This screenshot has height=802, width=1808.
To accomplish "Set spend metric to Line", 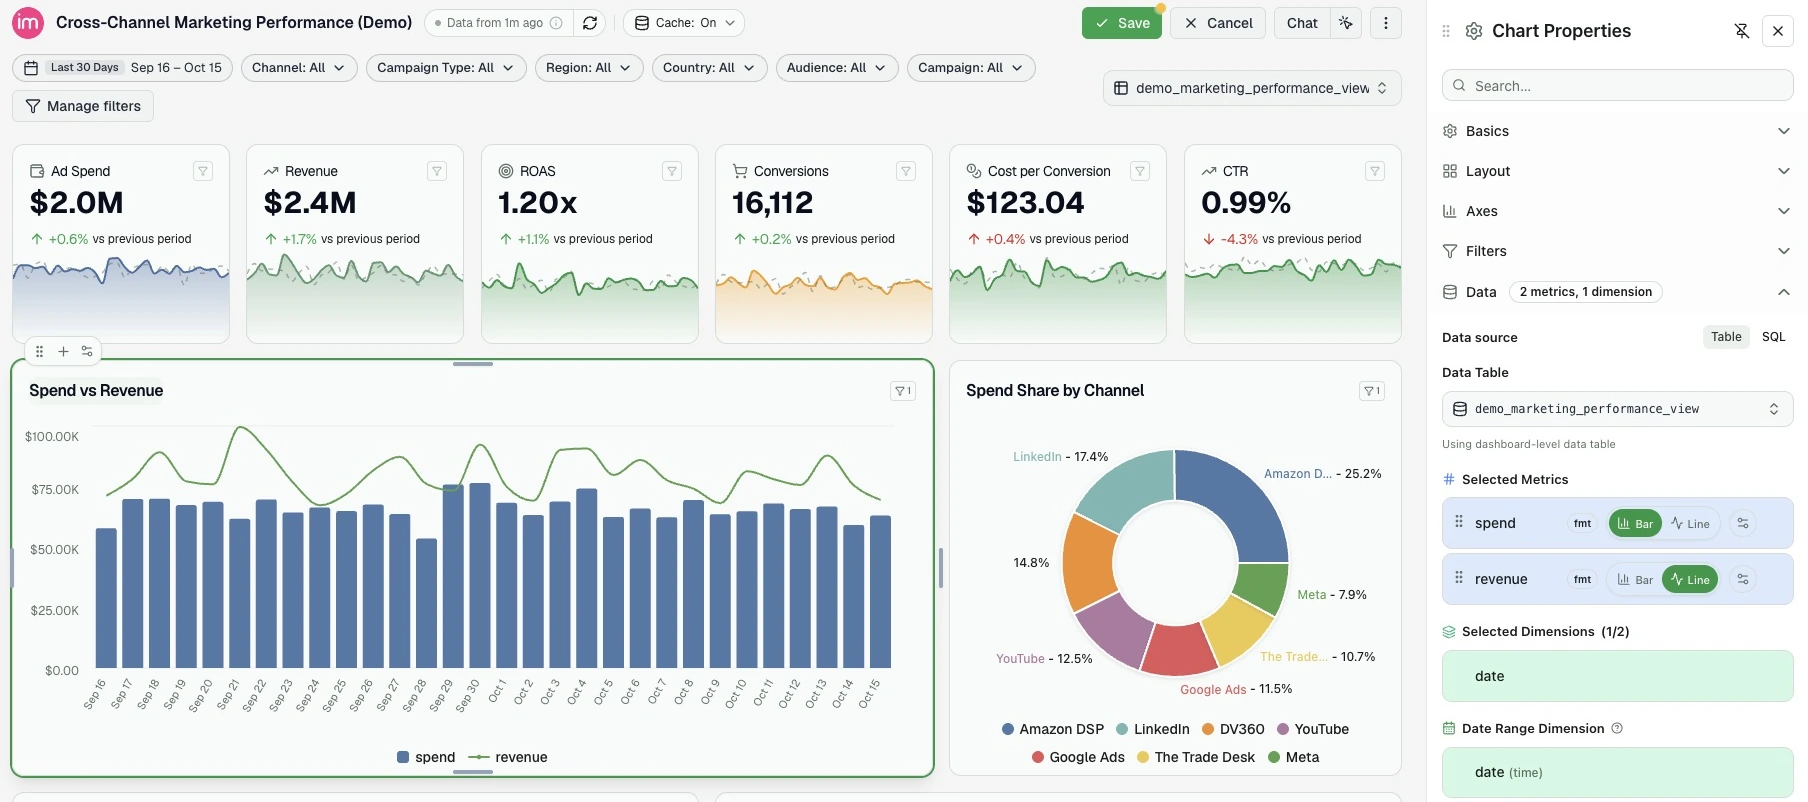I will [x=1690, y=523].
